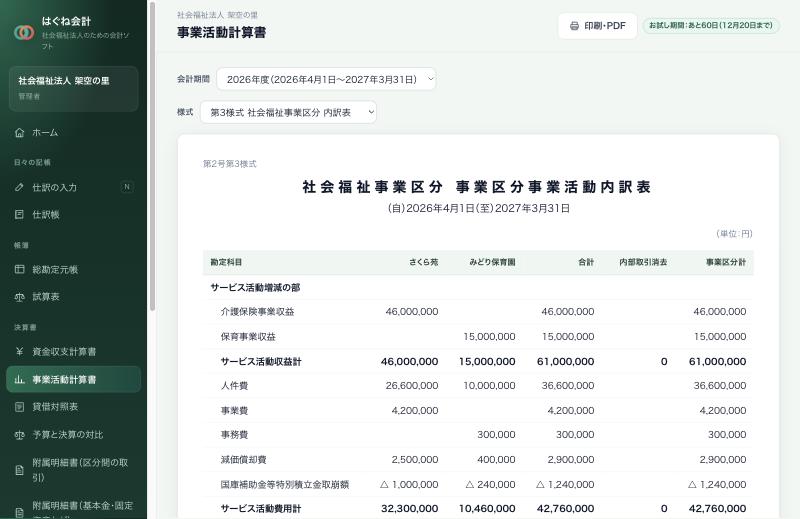Click the sidebar vertical scrollbar
The width and height of the screenshot is (800, 519).
coord(152,158)
